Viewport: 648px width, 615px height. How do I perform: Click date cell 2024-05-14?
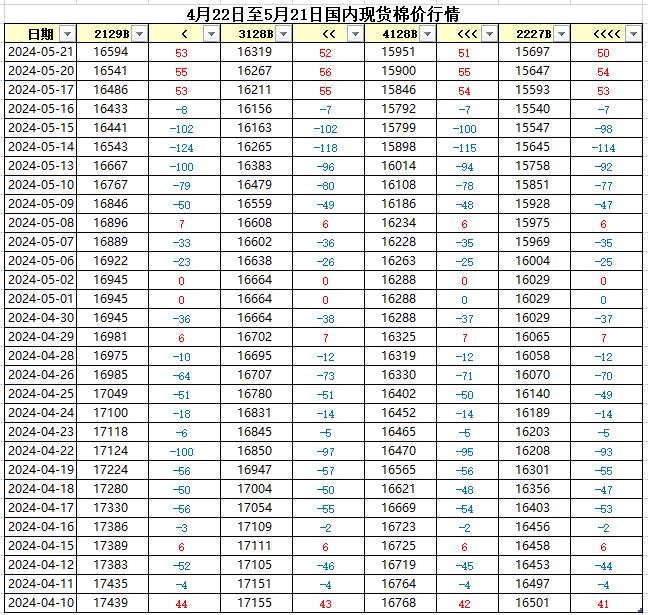click(x=40, y=147)
